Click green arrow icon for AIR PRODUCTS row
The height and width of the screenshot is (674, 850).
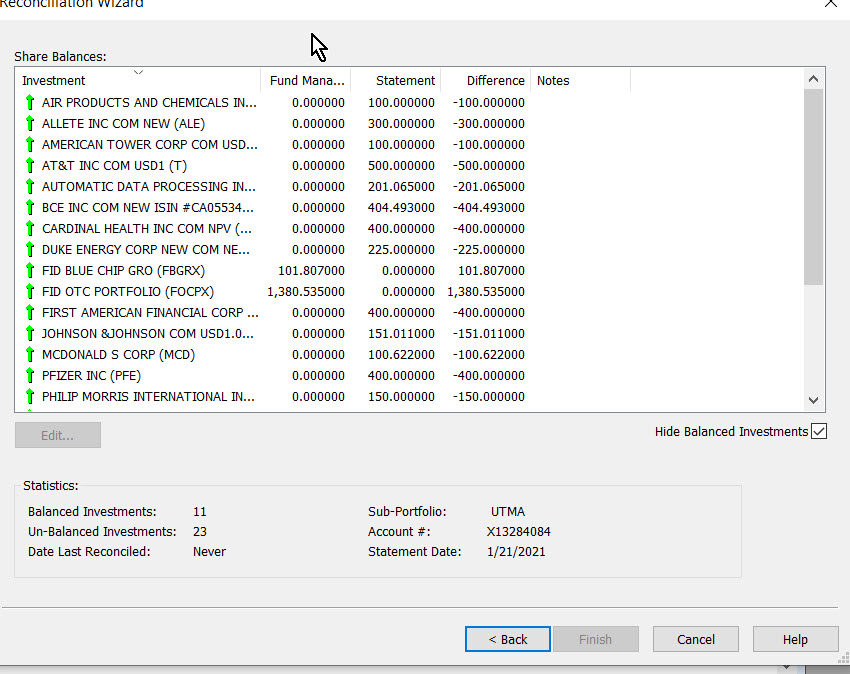pyautogui.click(x=30, y=102)
